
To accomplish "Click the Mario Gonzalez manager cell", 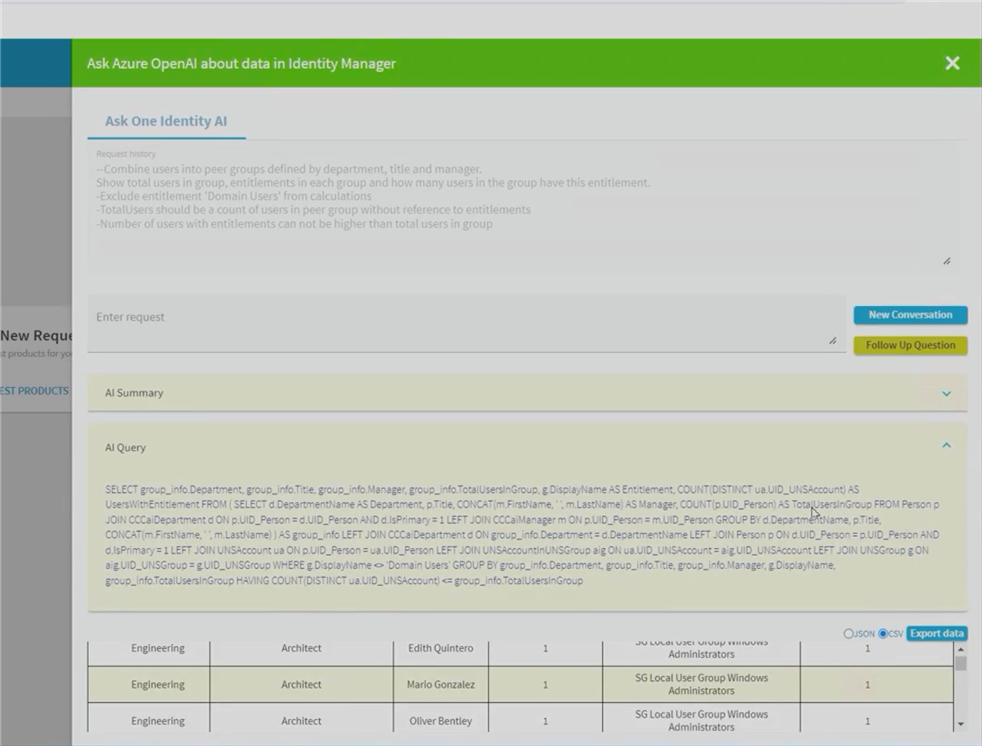I will 440,685.
